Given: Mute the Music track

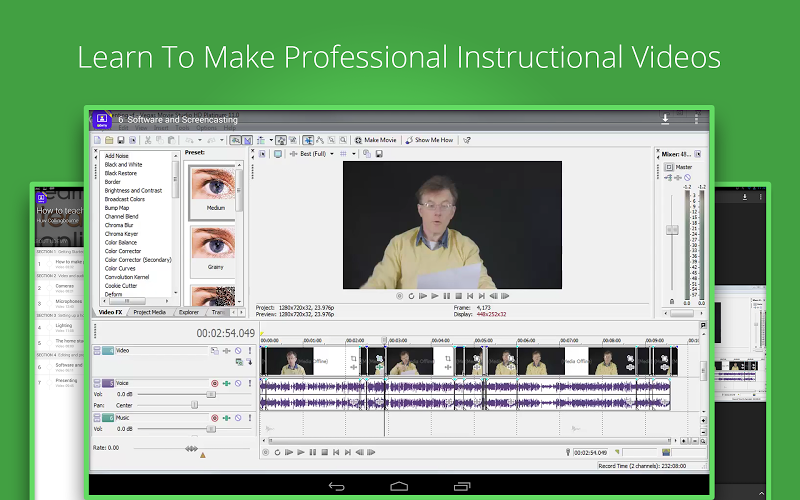Looking at the screenshot, I should [x=238, y=417].
